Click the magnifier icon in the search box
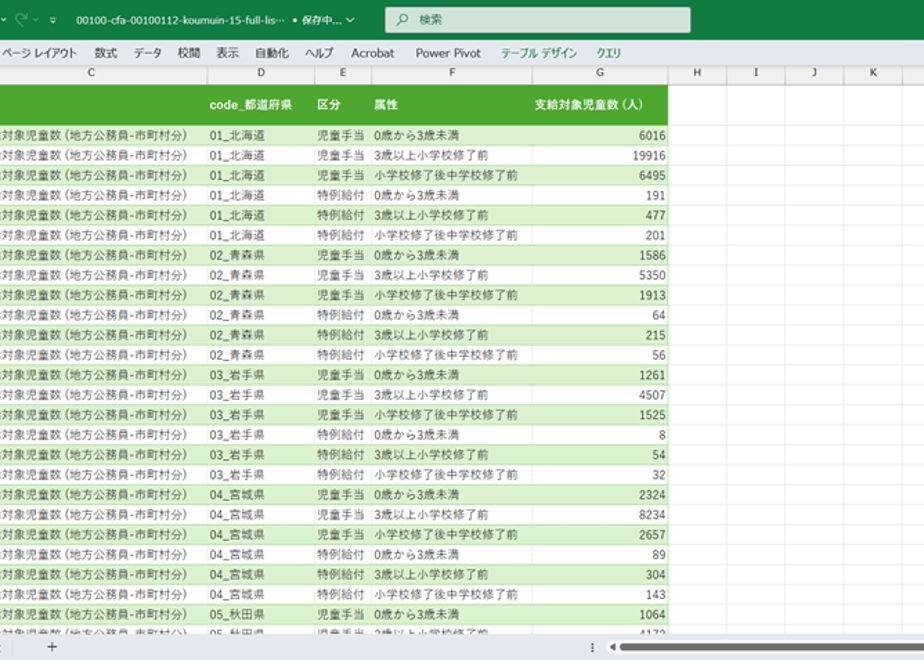The image size is (924, 660). (402, 20)
